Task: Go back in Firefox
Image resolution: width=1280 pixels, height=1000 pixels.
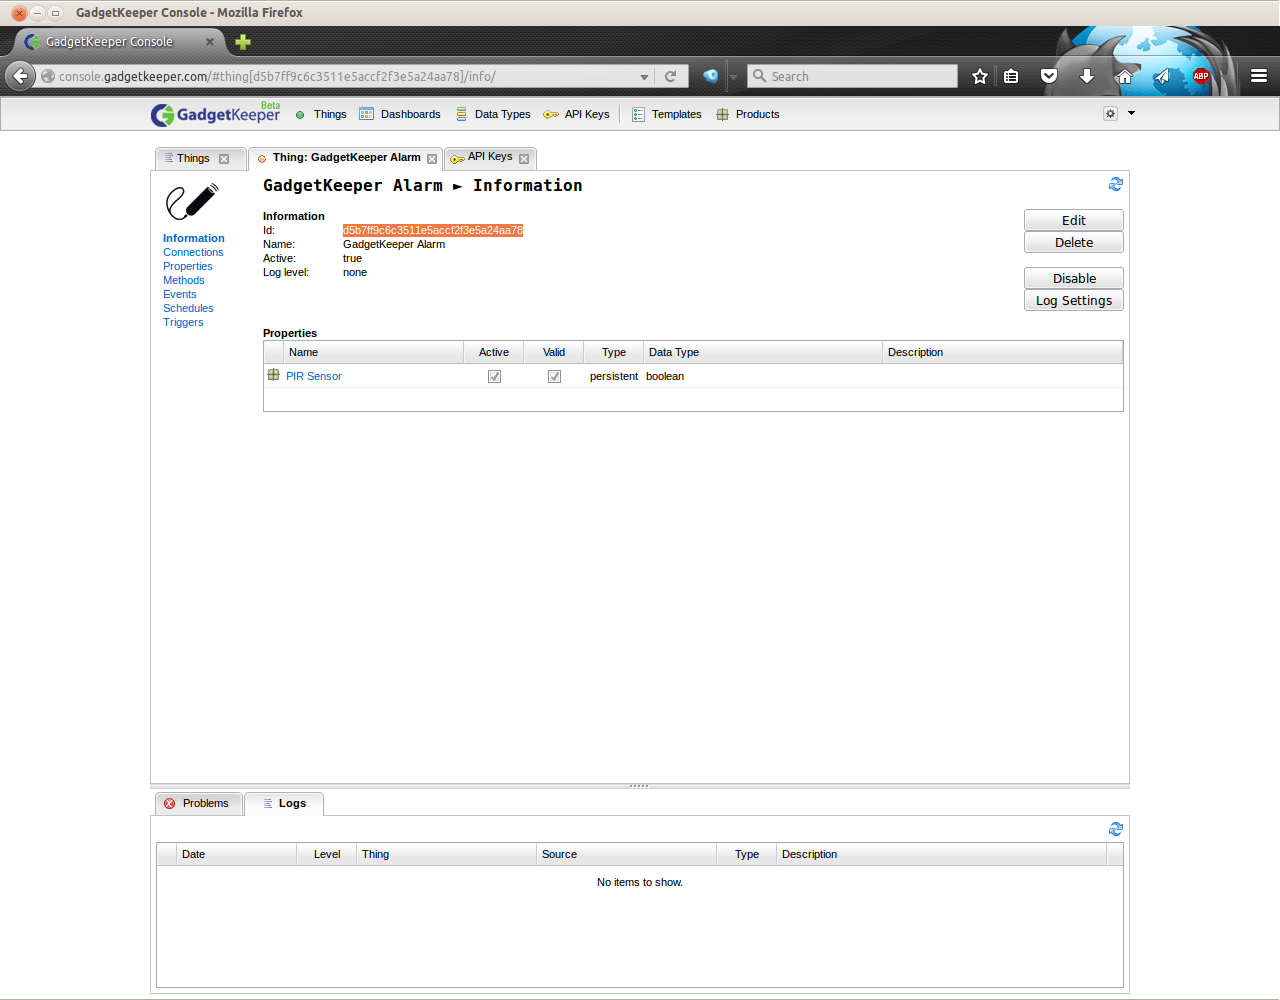Action: coord(20,76)
